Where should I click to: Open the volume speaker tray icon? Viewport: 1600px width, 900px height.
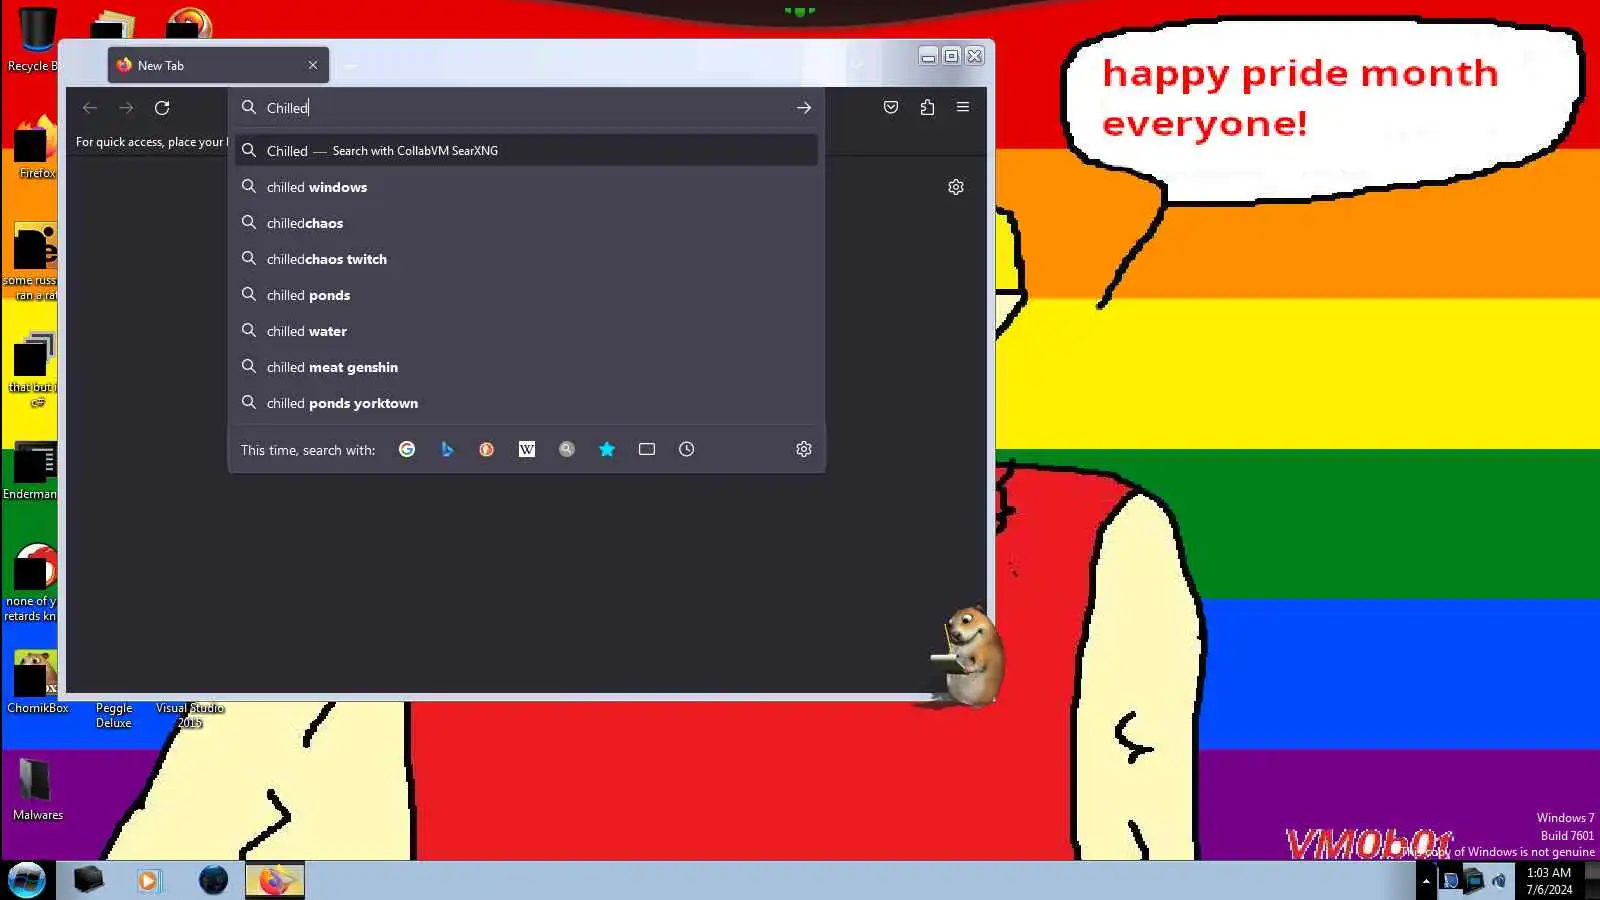[x=1499, y=881]
